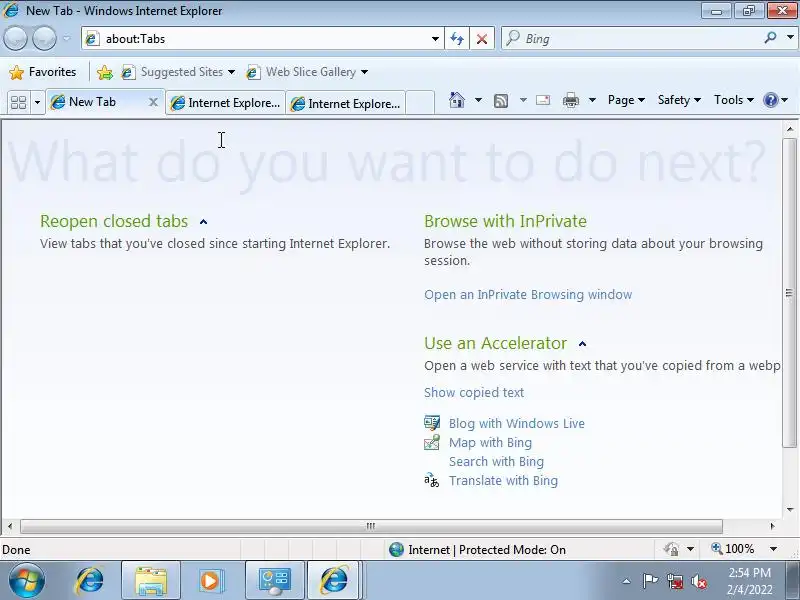The width and height of the screenshot is (800, 600).
Task: Click the vertical scrollbar down arrow
Action: click(790, 509)
